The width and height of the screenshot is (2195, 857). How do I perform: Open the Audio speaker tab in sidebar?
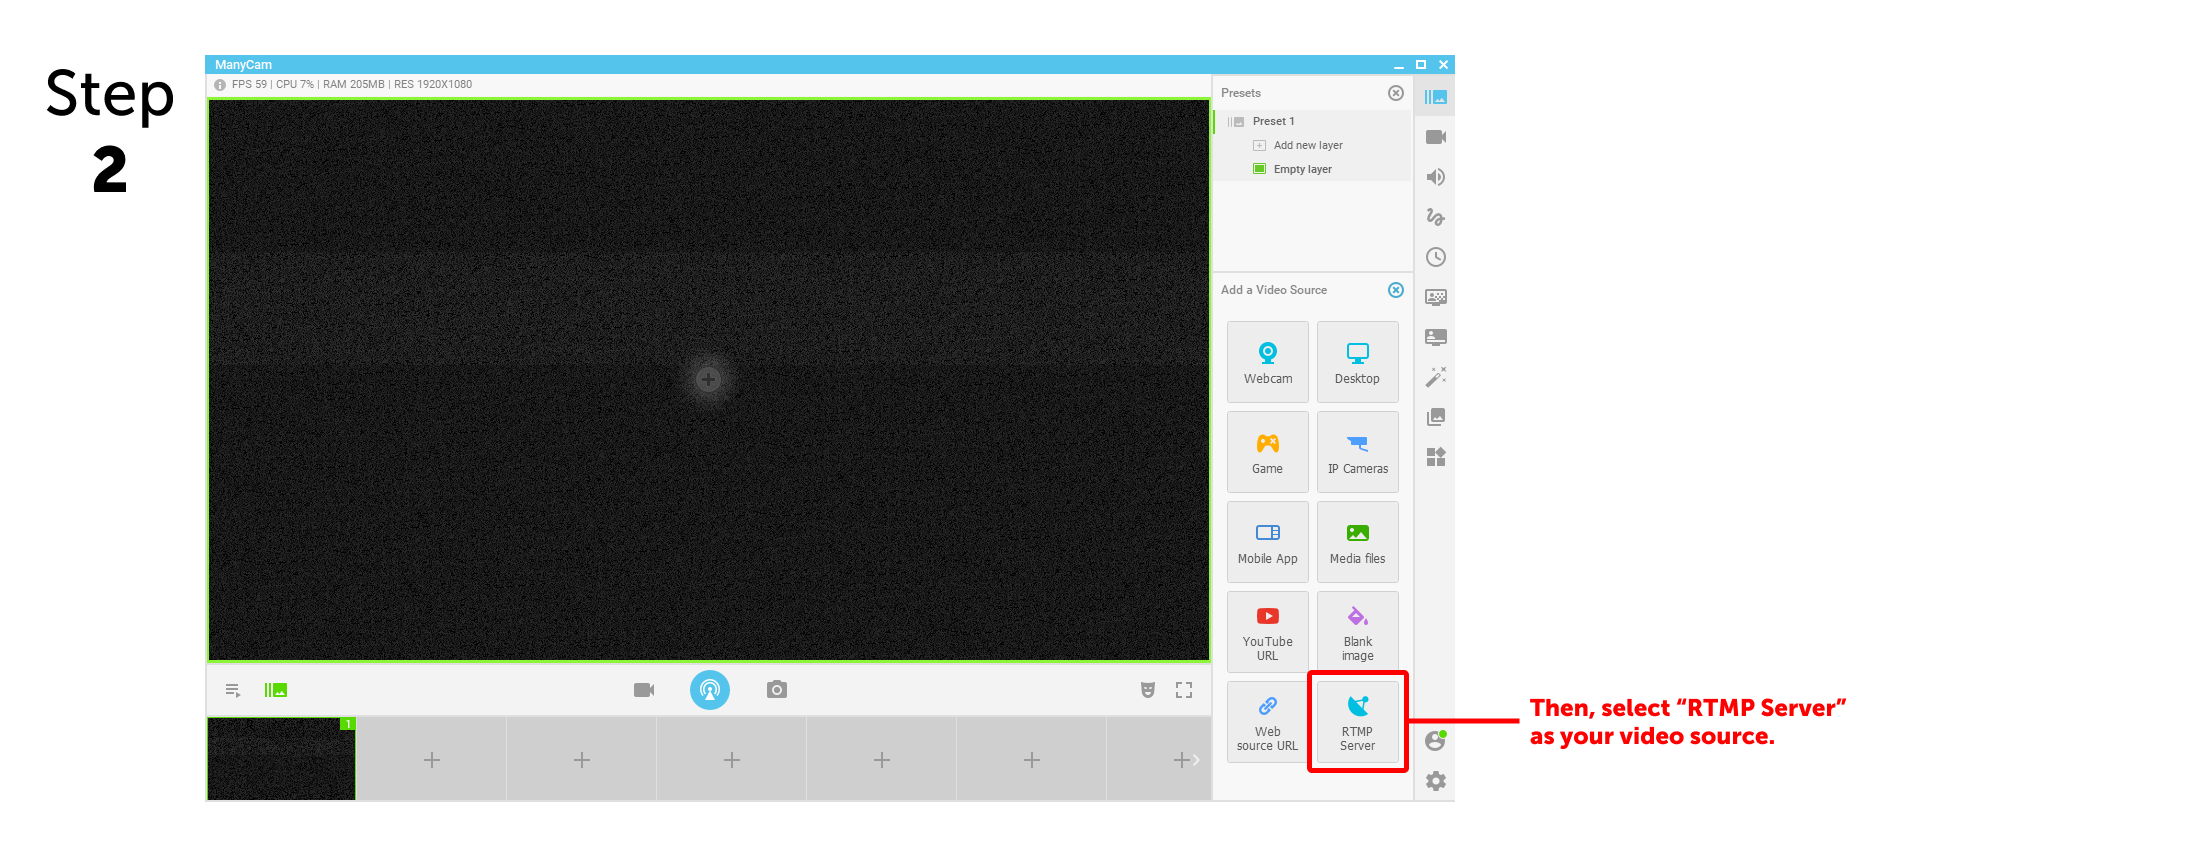[x=1436, y=177]
